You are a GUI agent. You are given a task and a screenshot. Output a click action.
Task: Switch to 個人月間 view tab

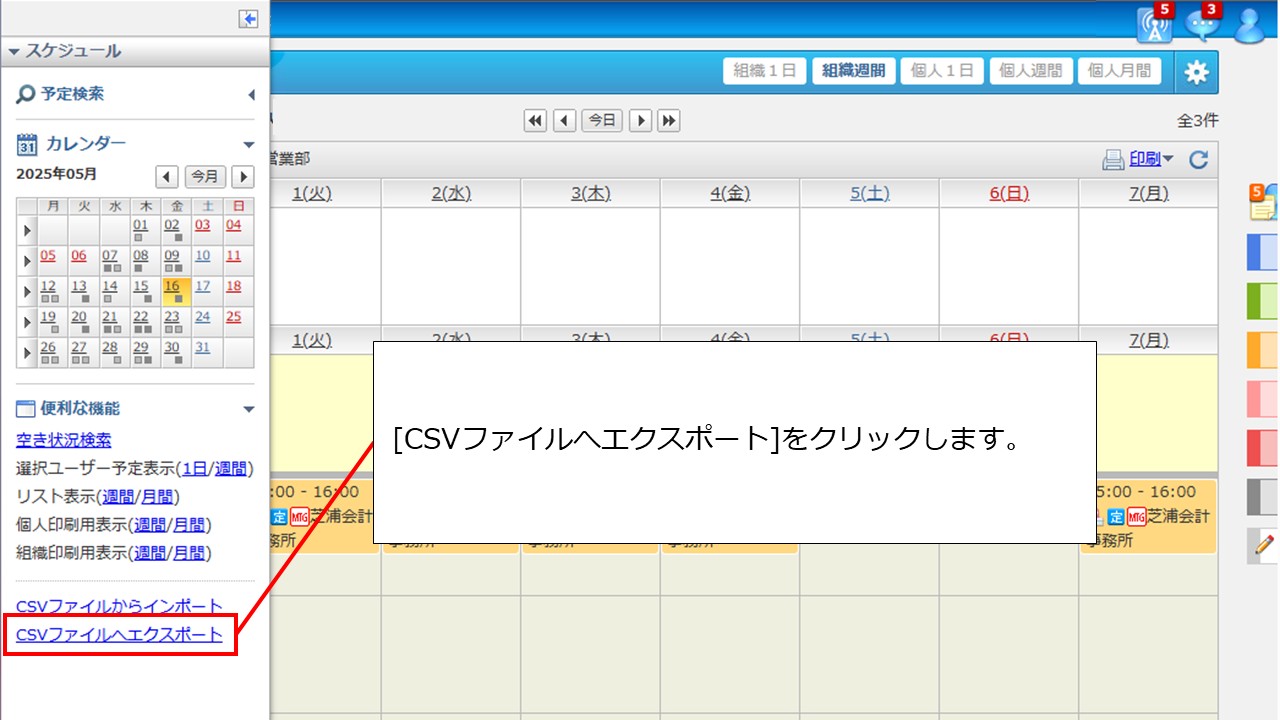[x=1118, y=71]
